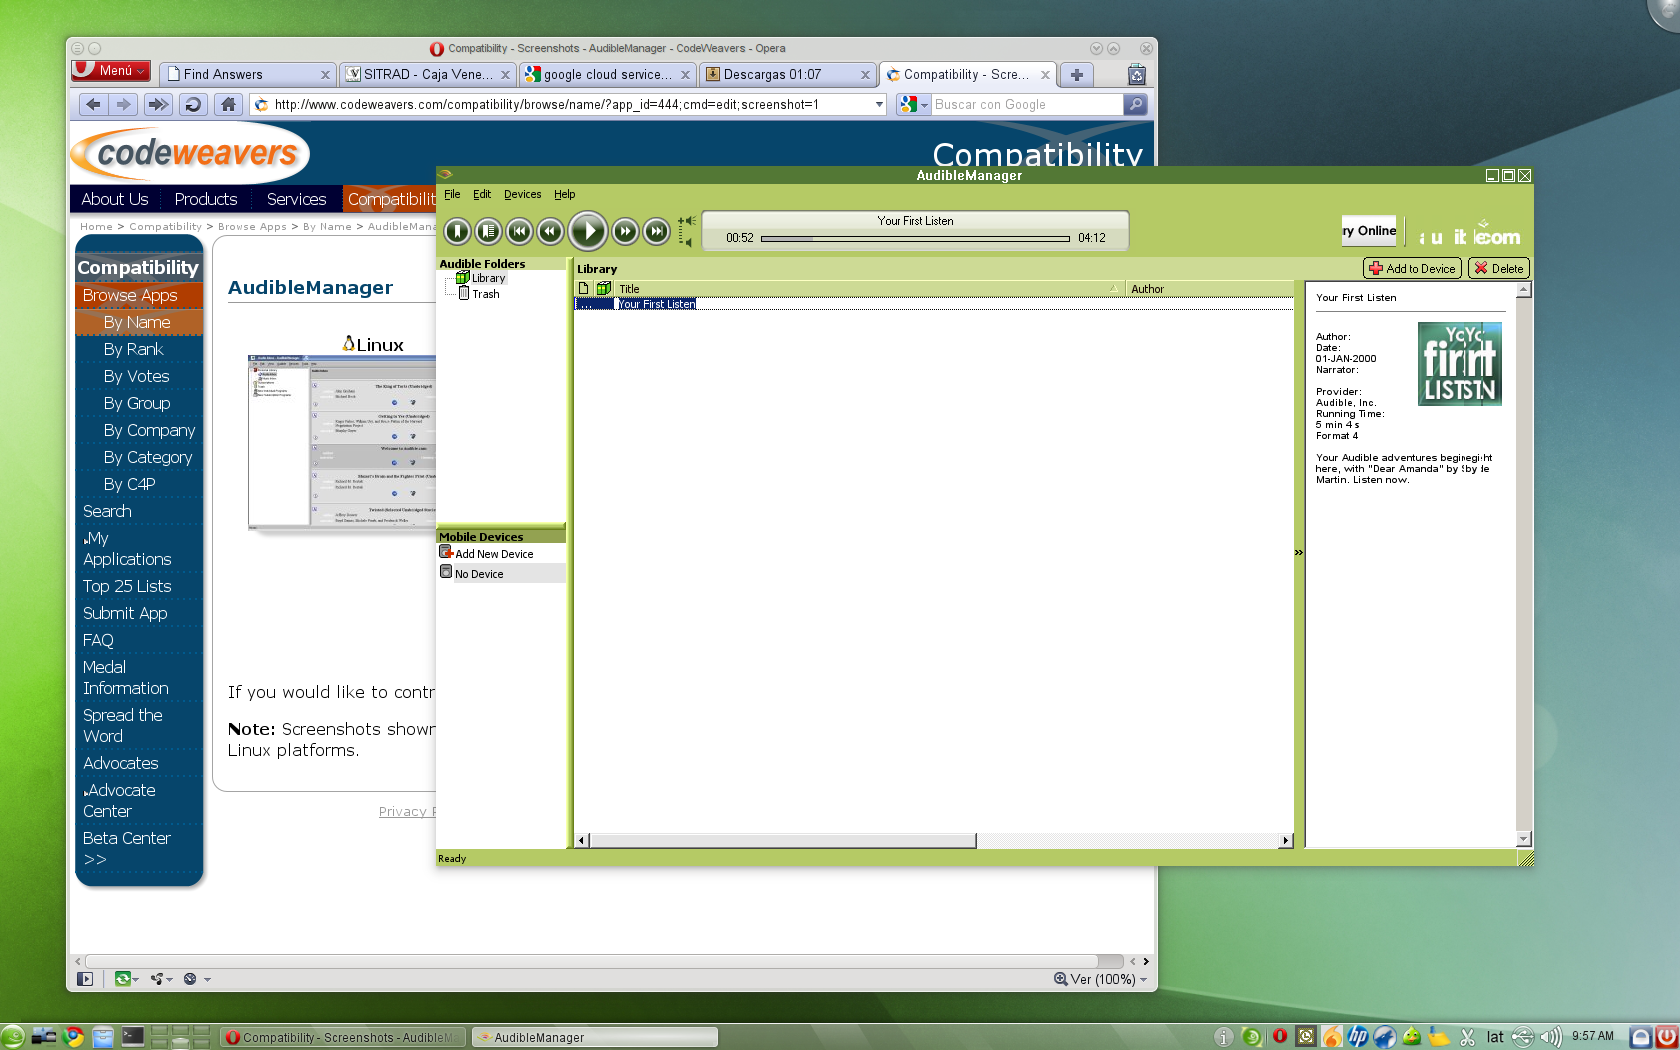This screenshot has height=1050, width=1680.
Task: Rewind the current audiobook
Action: [x=552, y=231]
